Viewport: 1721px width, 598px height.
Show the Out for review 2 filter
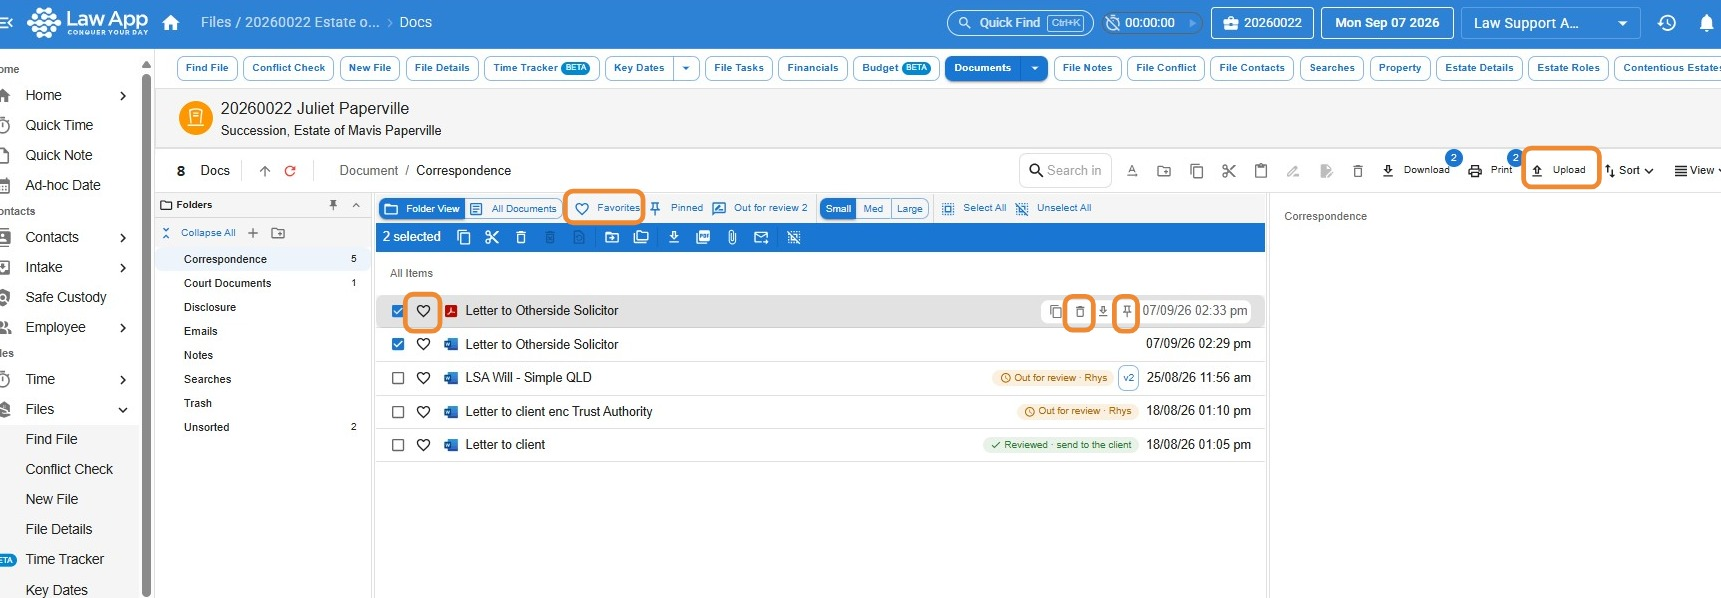(x=760, y=208)
